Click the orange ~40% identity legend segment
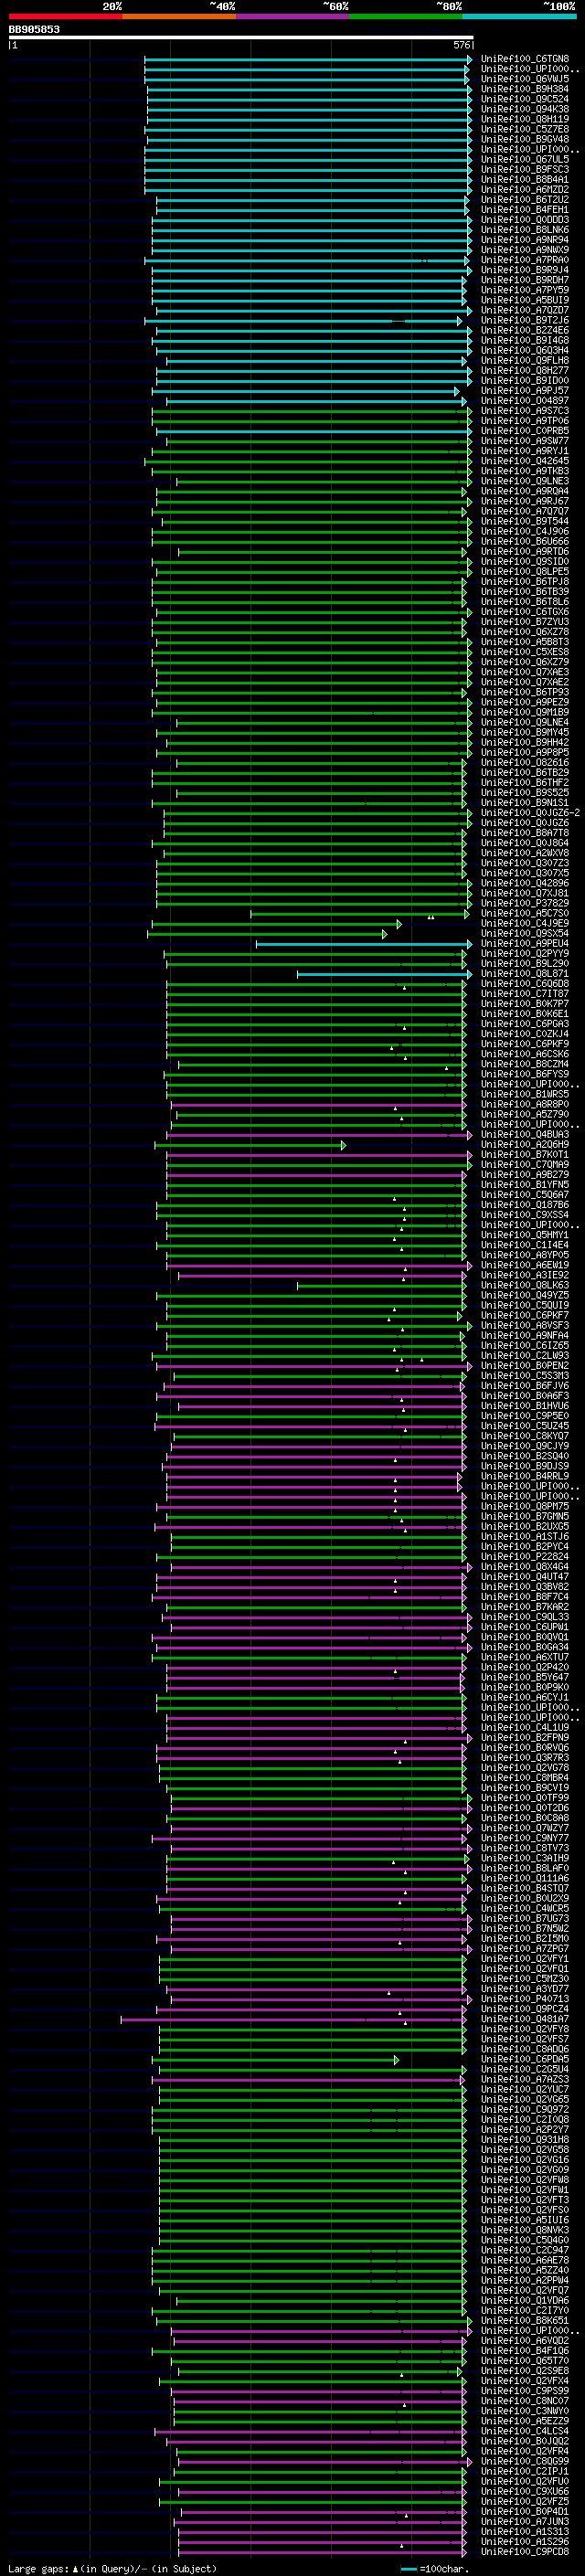585x2576 pixels. click(x=179, y=16)
